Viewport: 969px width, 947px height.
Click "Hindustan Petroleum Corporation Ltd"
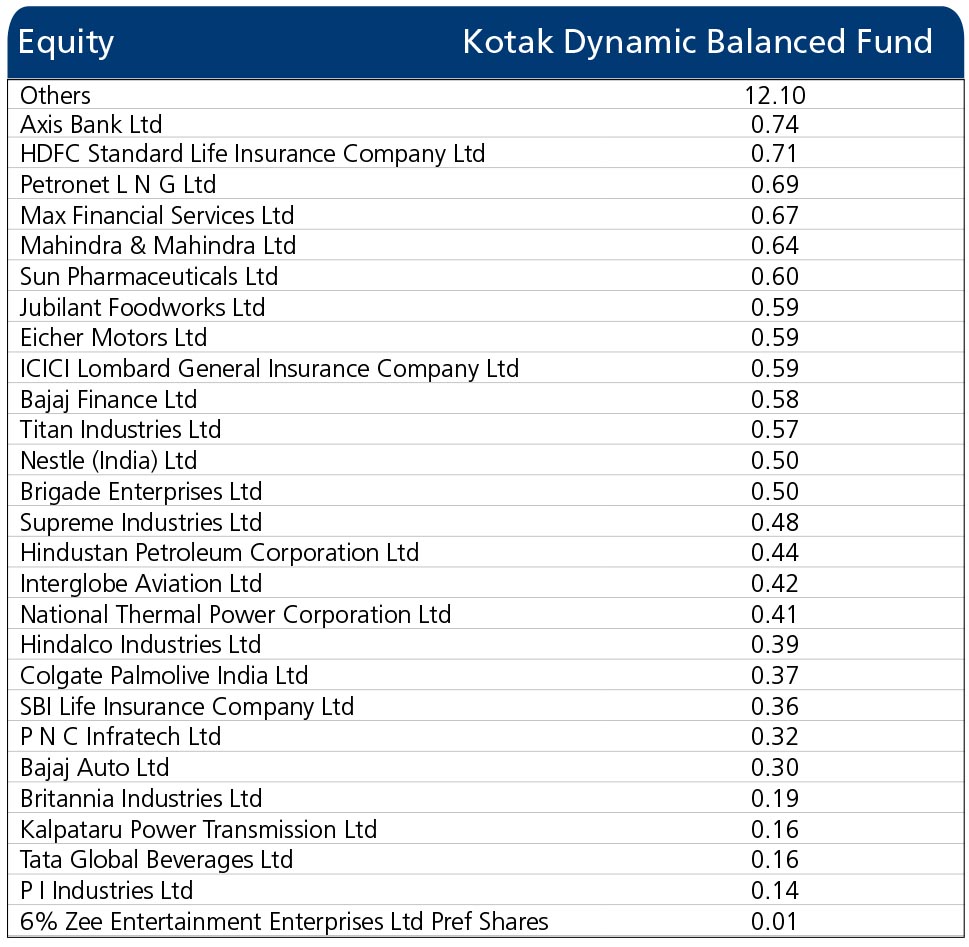coord(219,553)
